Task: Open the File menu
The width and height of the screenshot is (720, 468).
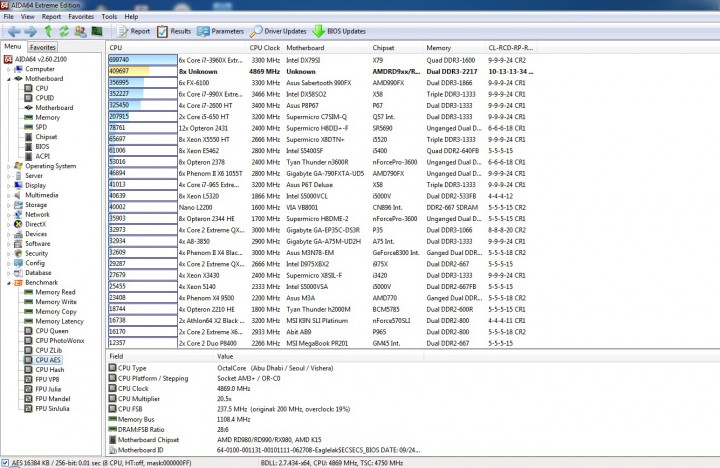Action: point(9,17)
